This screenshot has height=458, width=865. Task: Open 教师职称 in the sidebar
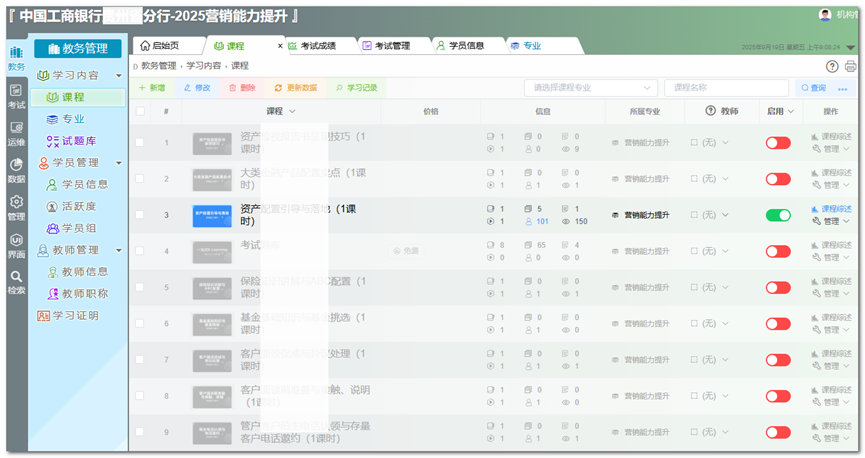pos(77,294)
